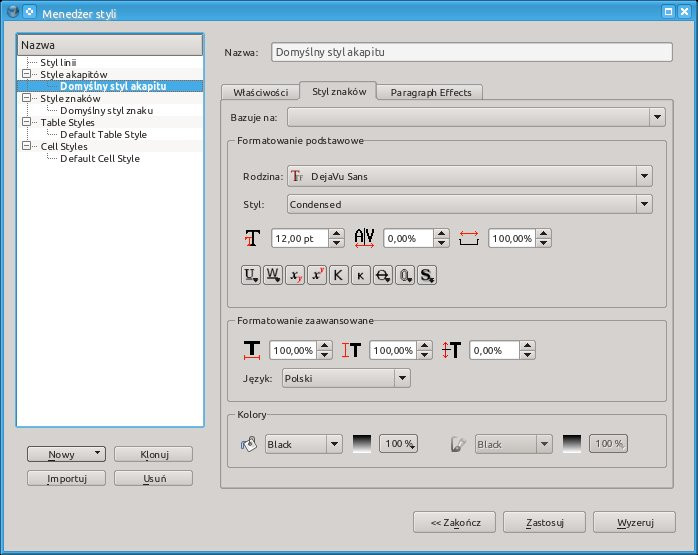The height and width of the screenshot is (555, 698).
Task: Switch to the Właściwości tab
Action: [x=260, y=92]
